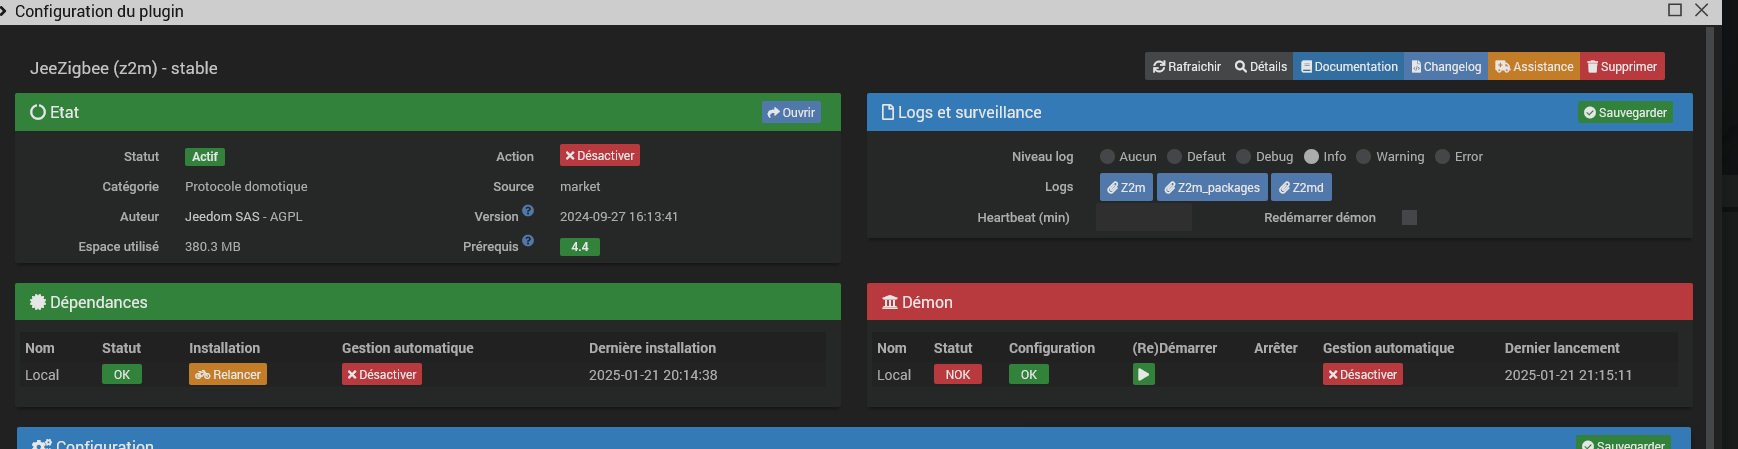Click the Rafraichir refresh button
Viewport: 1738px width, 449px height.
click(x=1187, y=67)
